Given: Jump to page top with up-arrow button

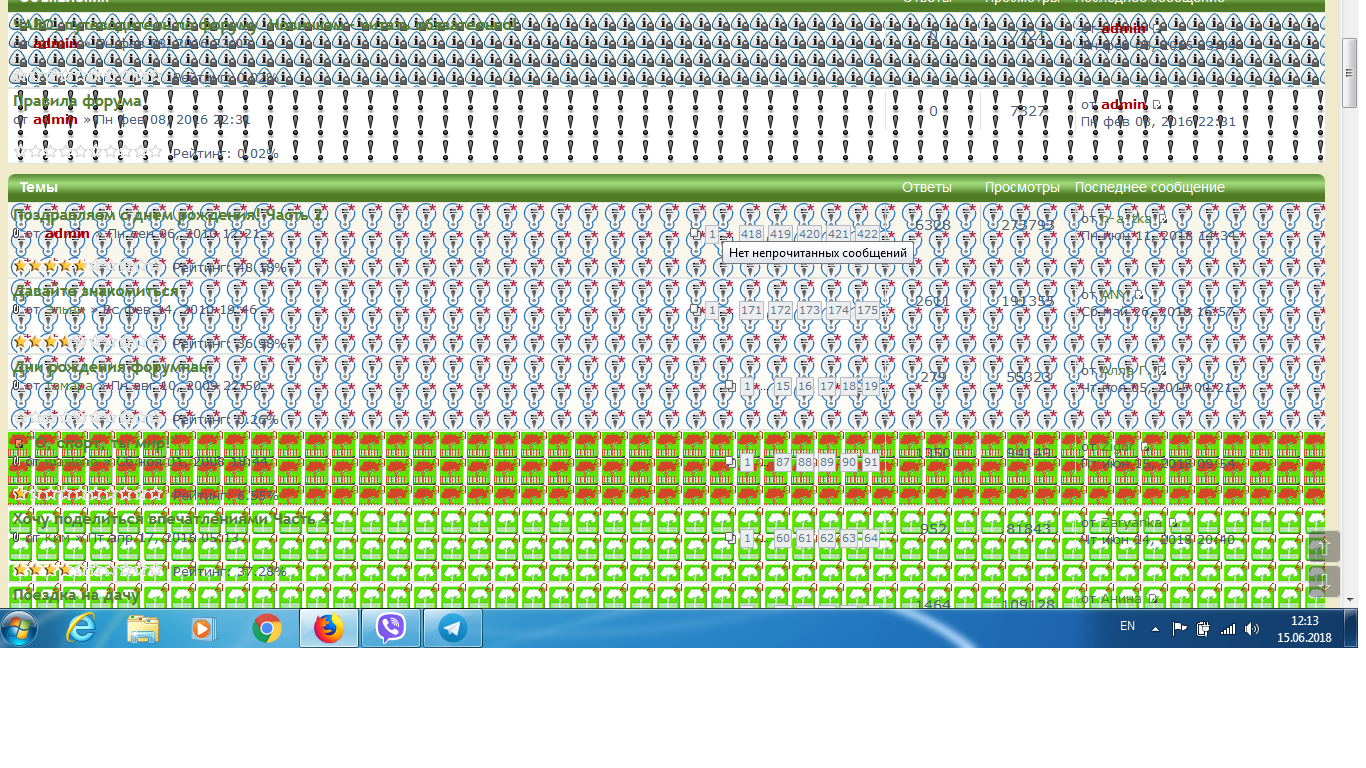Looking at the screenshot, I should 1324,546.
